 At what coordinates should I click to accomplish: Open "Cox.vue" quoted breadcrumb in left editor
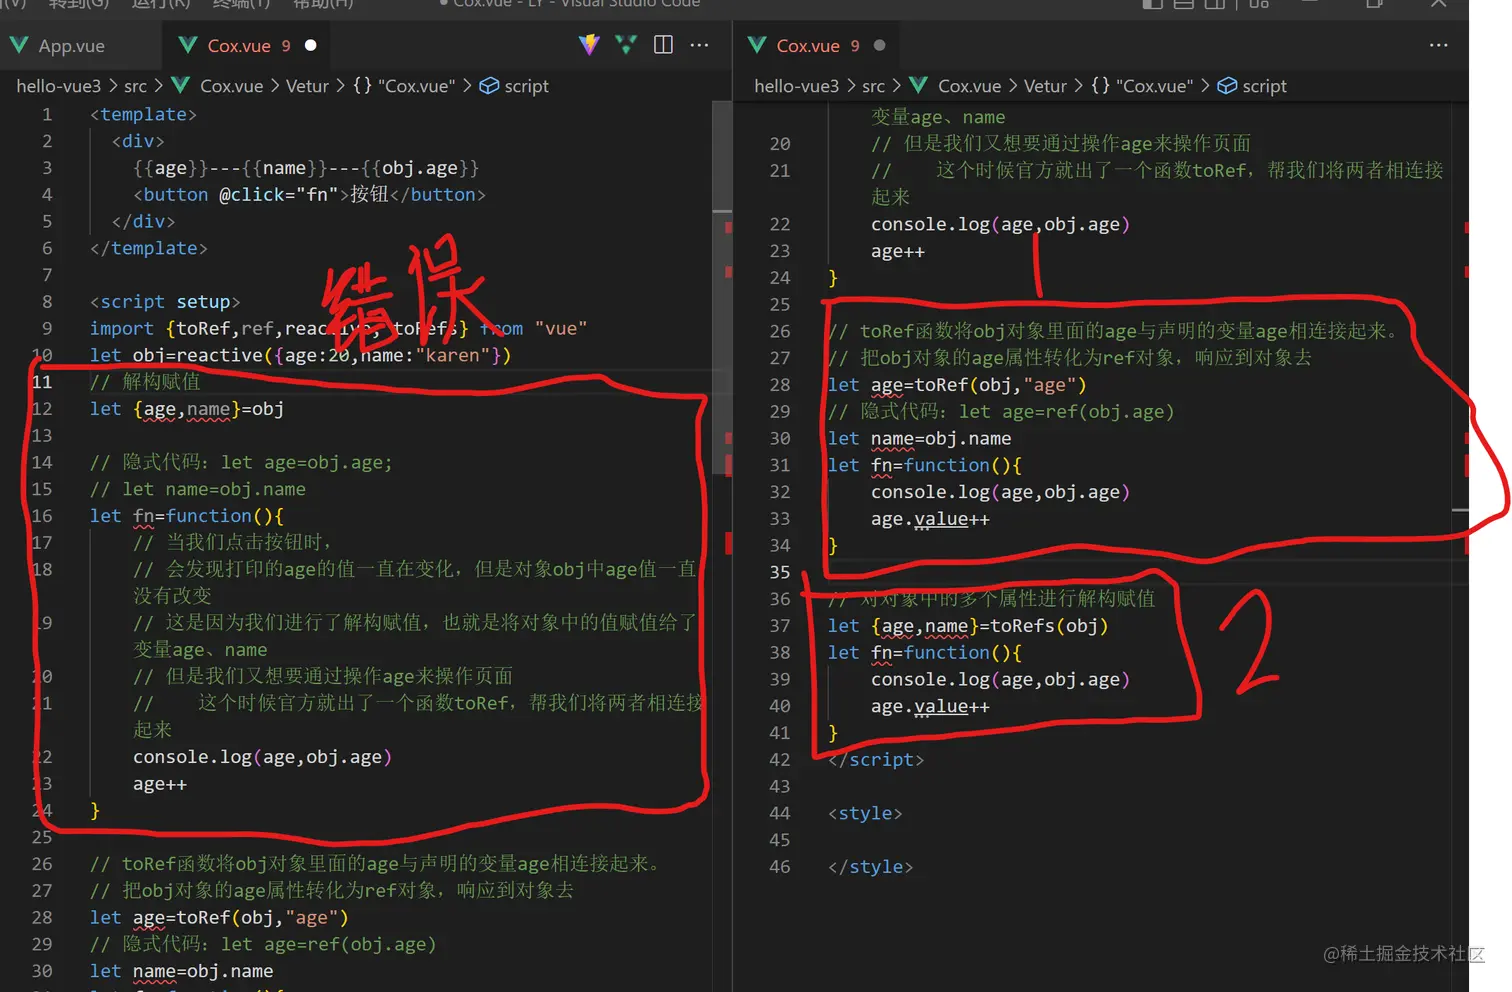pyautogui.click(x=417, y=86)
